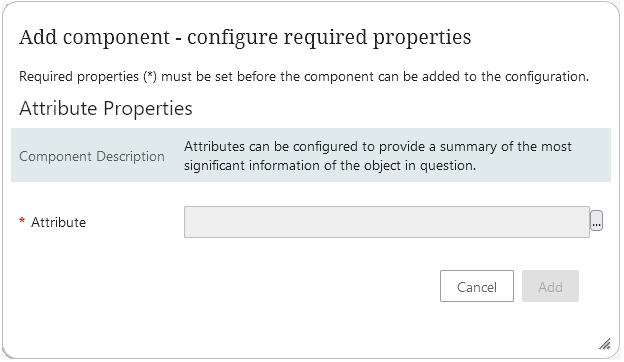Click the 'Required properties (*)' instruction sentence
624x362 pixels.
[304, 76]
